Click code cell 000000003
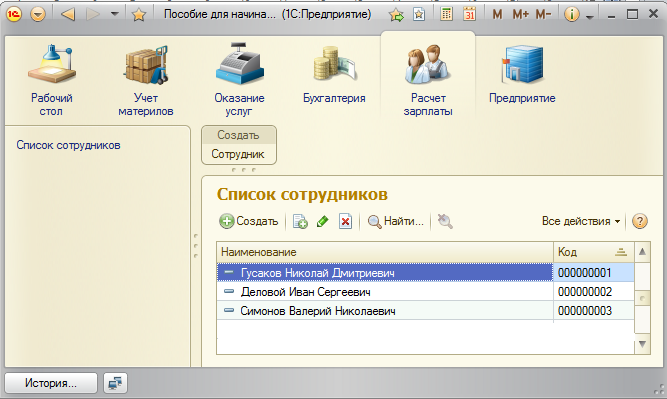The height and width of the screenshot is (399, 667). point(593,311)
